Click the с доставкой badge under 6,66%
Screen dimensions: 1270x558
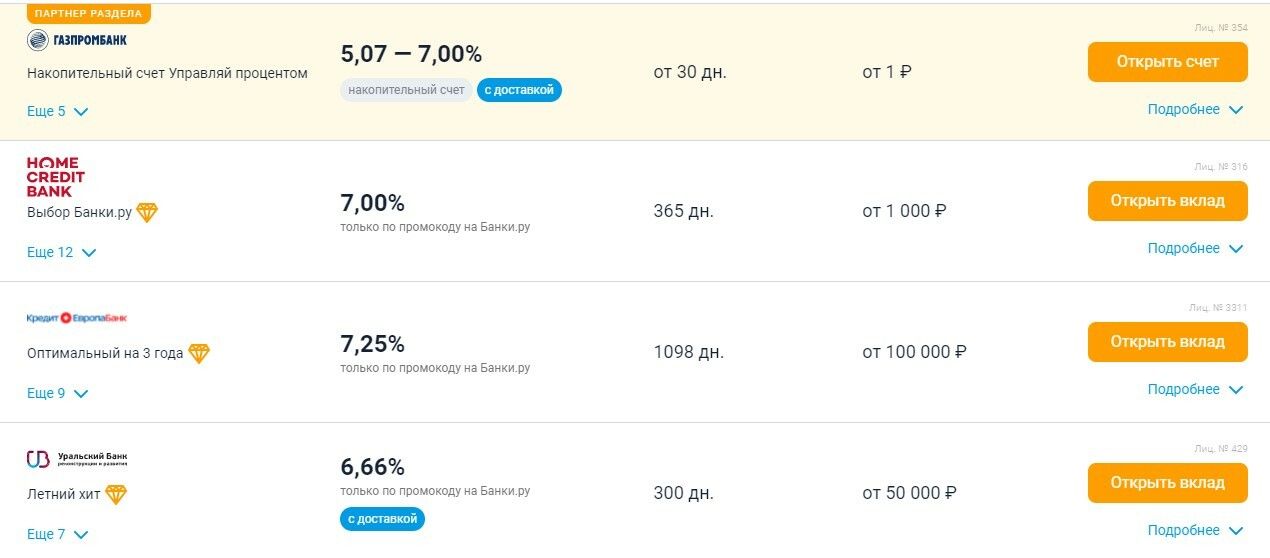[x=382, y=519]
